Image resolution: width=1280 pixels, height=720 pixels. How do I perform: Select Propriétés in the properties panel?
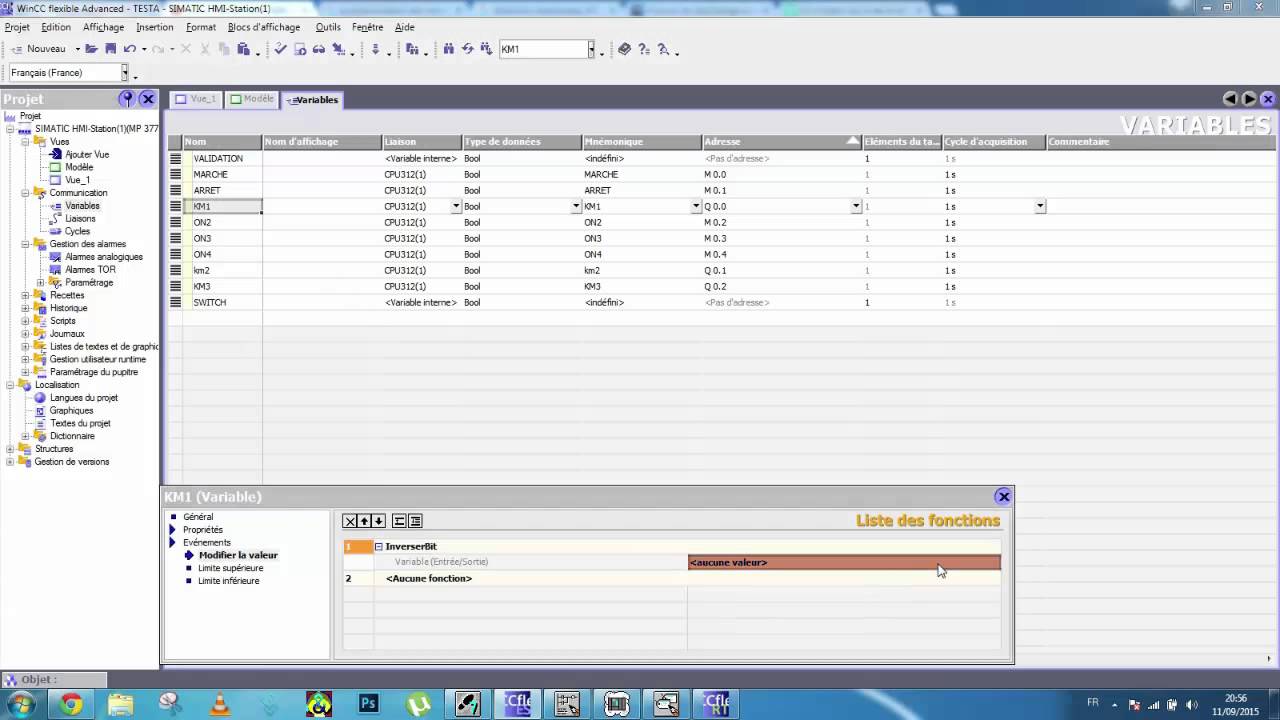coord(203,530)
